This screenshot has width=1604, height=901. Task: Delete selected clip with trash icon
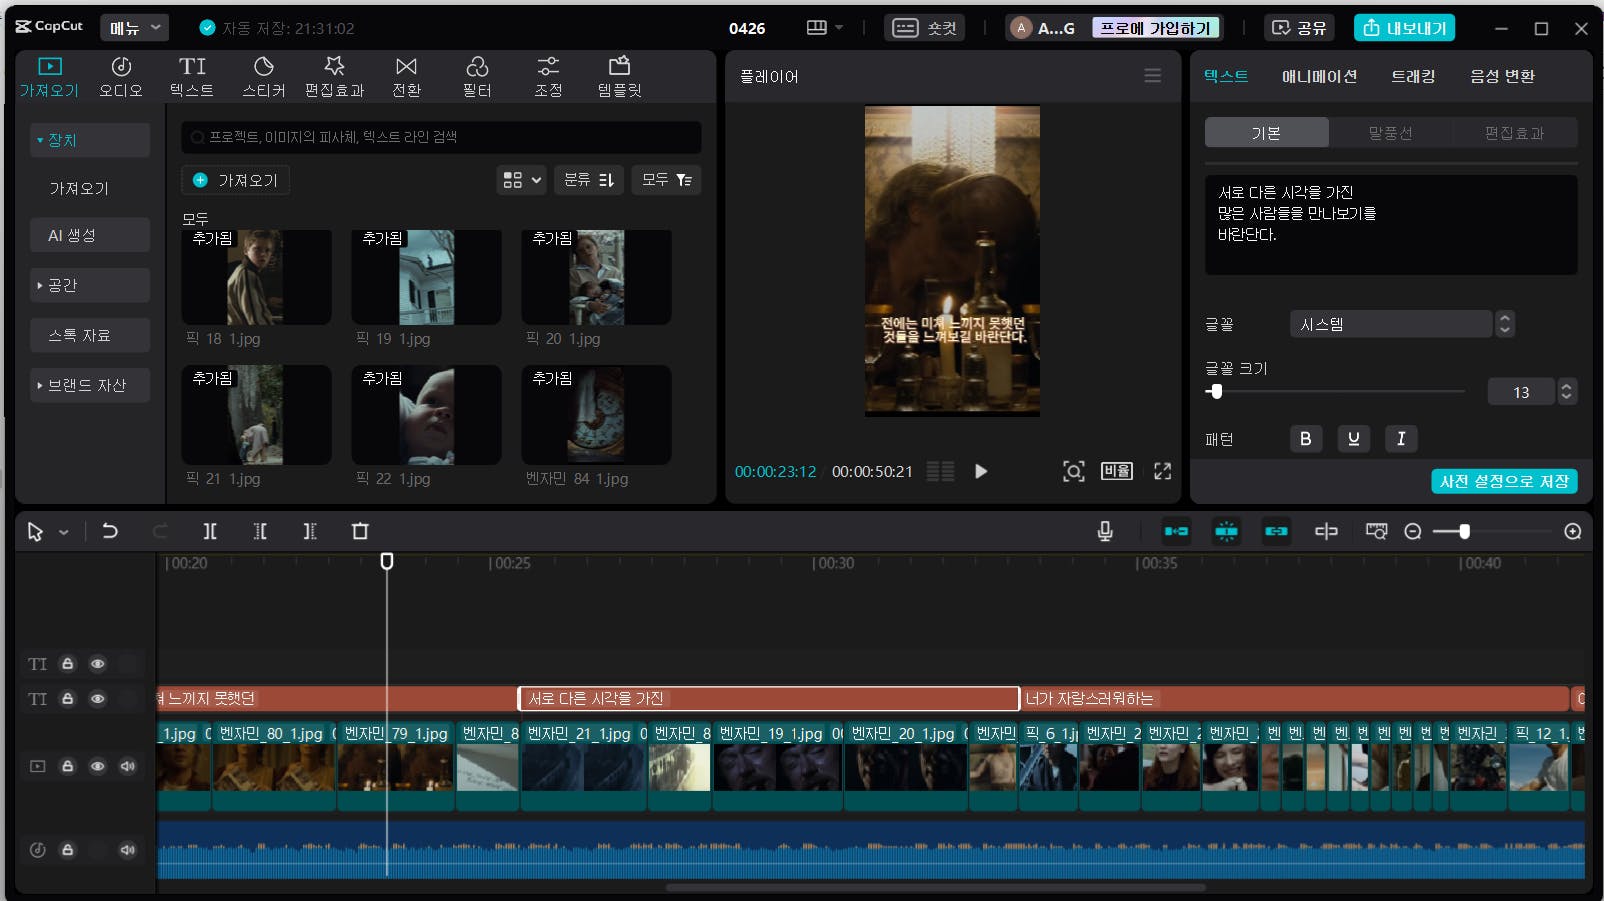click(360, 531)
